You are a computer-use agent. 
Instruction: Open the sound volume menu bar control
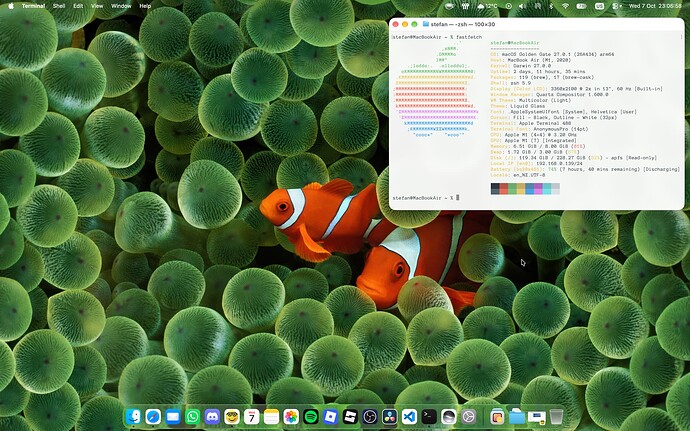[522, 6]
